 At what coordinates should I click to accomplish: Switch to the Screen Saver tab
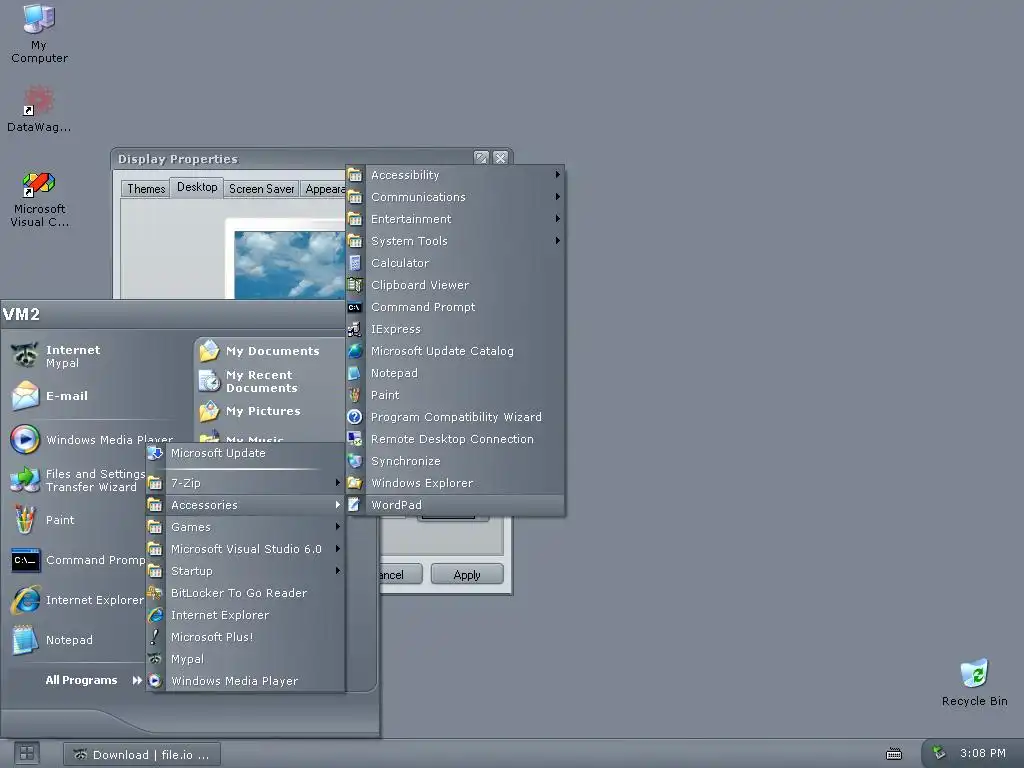tap(261, 189)
